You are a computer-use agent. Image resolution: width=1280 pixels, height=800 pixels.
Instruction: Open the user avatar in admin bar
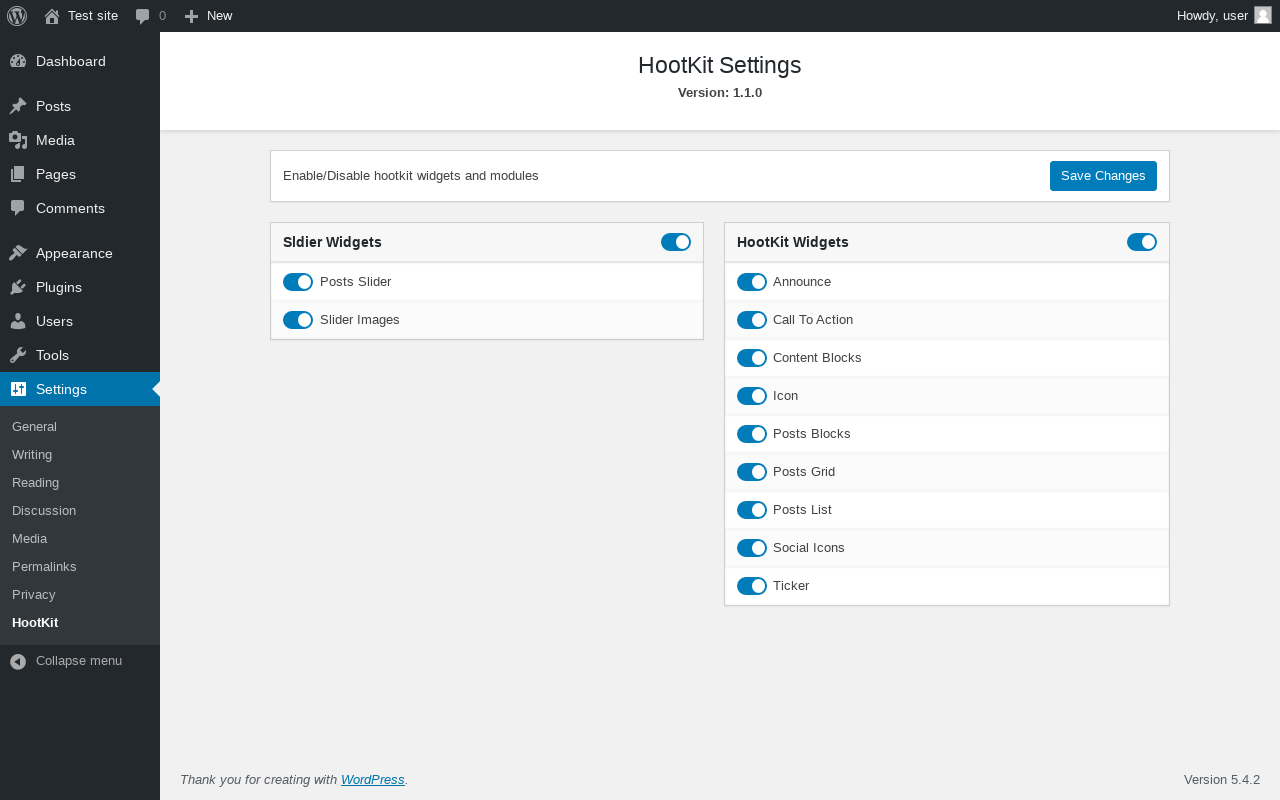point(1263,15)
